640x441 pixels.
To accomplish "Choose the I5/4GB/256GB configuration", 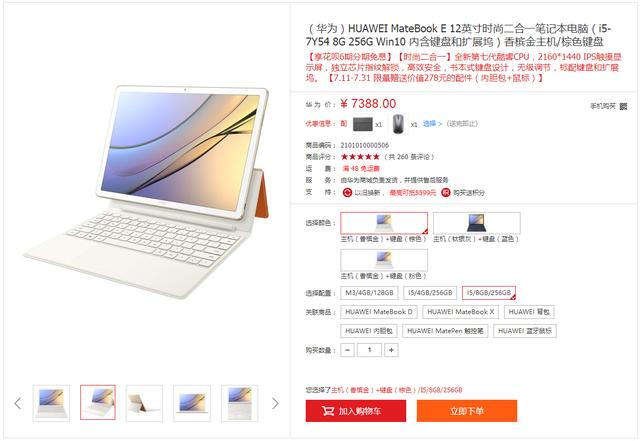I will pyautogui.click(x=430, y=293).
